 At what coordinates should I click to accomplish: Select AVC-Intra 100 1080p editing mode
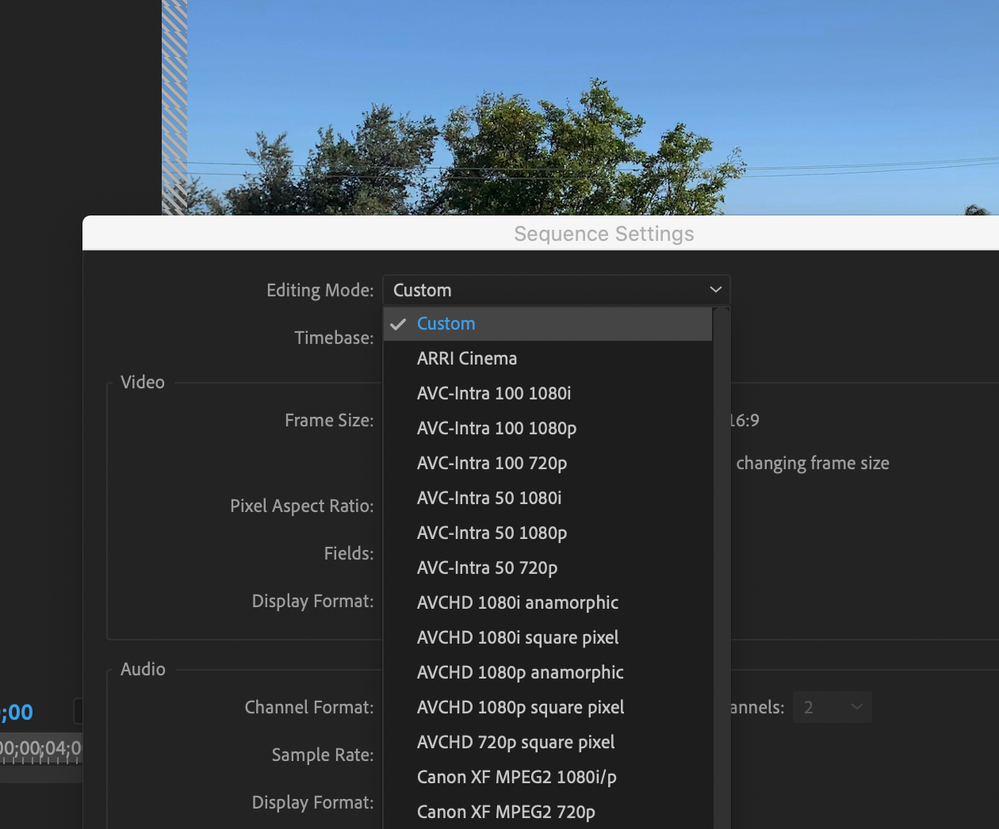pyautogui.click(x=496, y=428)
